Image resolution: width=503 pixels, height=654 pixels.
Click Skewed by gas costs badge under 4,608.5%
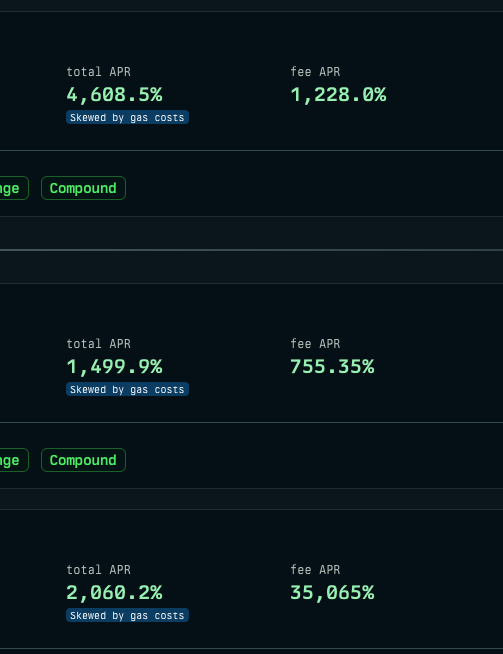pyautogui.click(x=127, y=117)
